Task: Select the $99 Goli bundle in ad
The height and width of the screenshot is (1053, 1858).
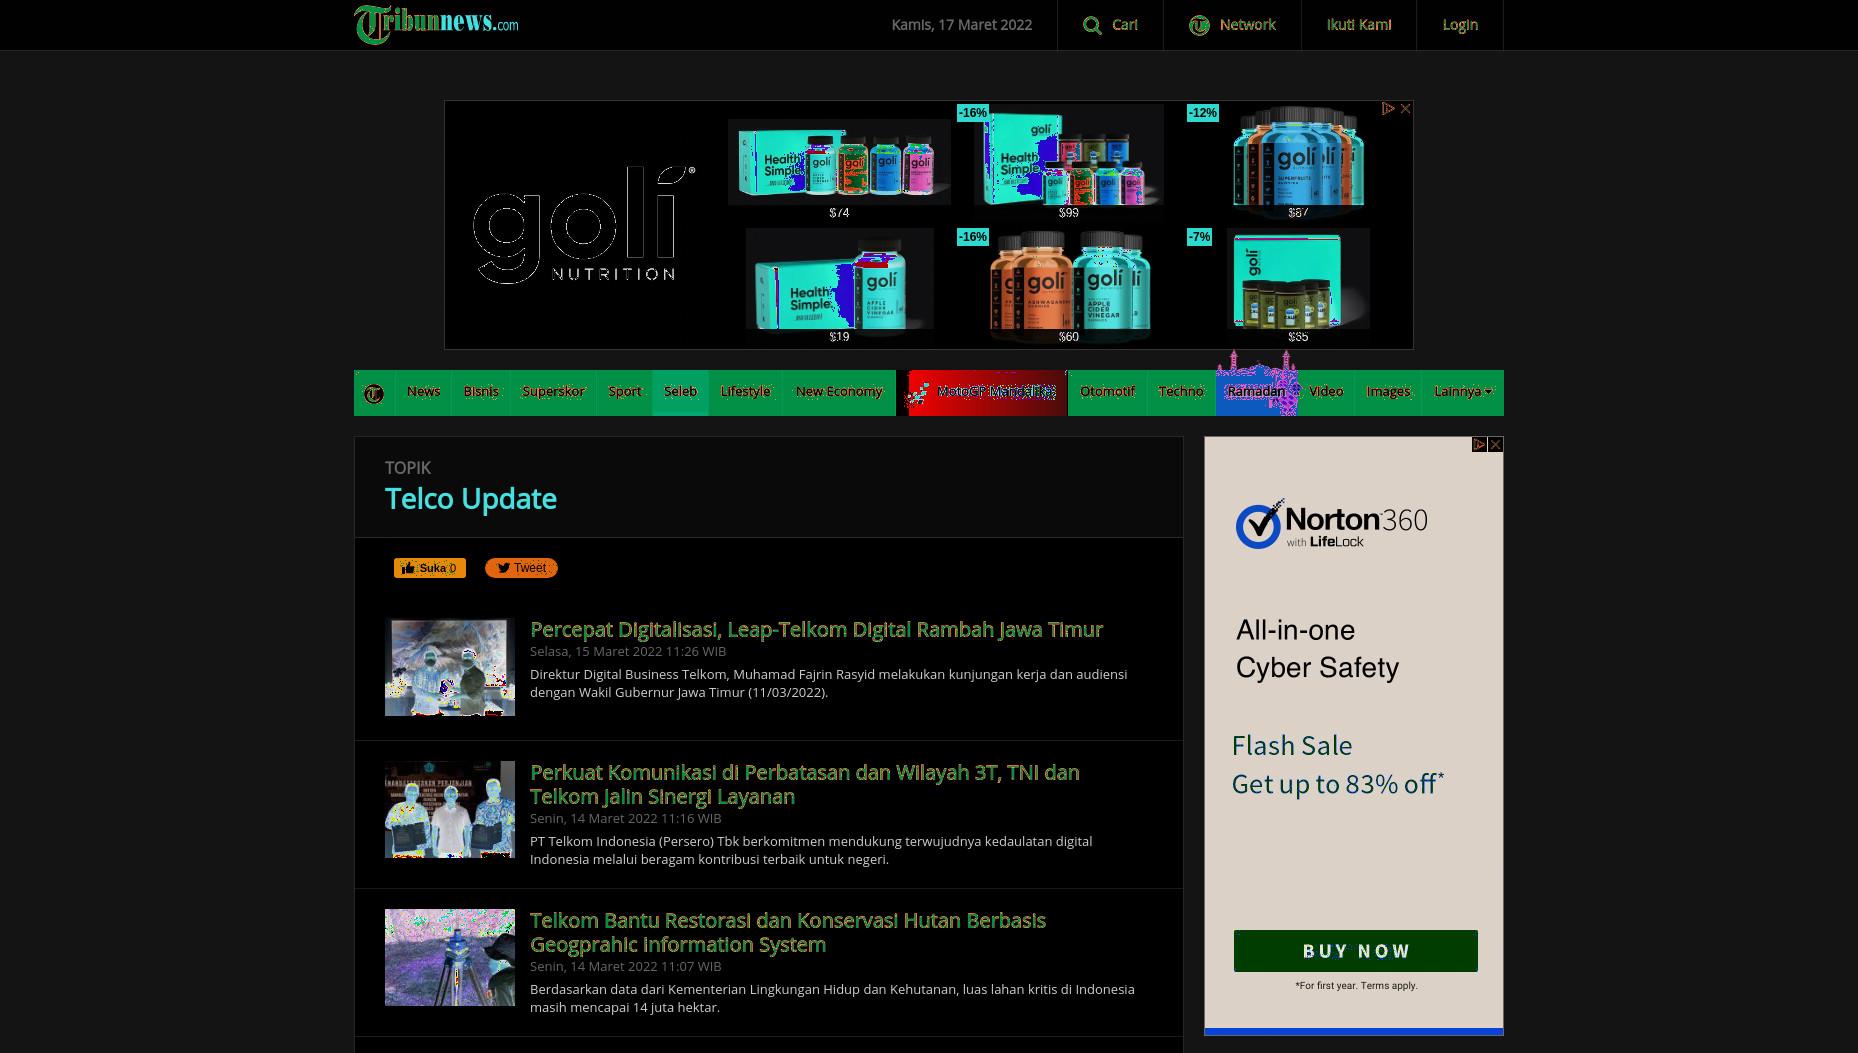Action: 1068,162
